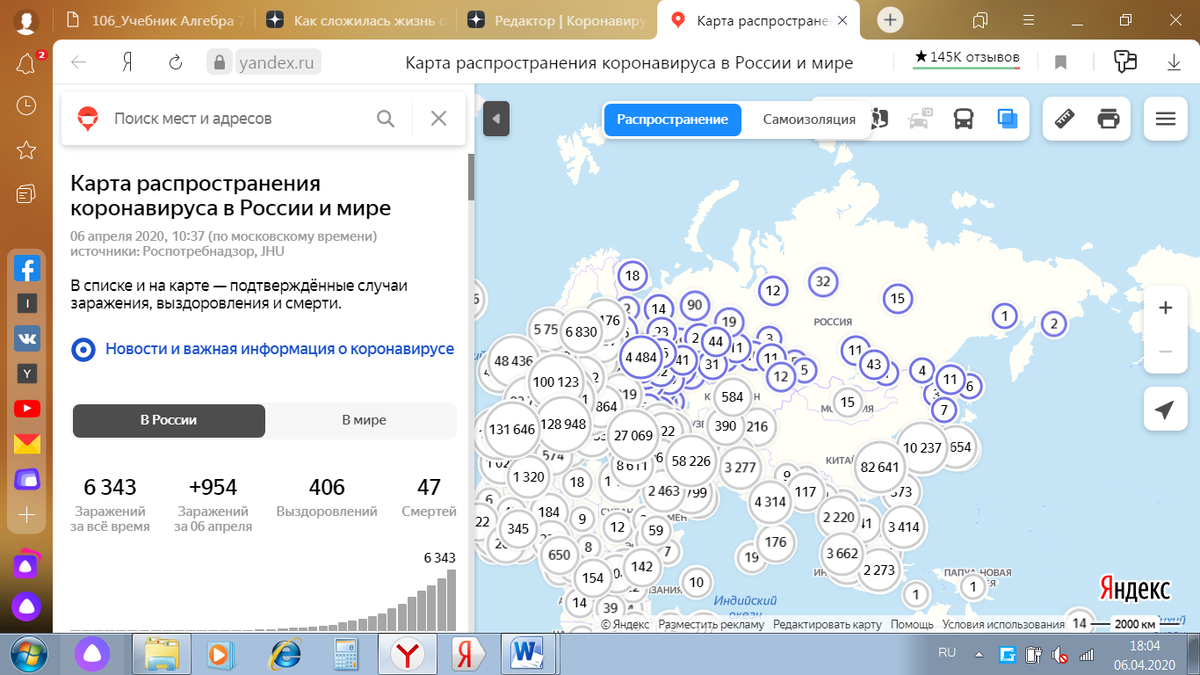
Task: Open Условия использования link
Action: [x=1003, y=624]
